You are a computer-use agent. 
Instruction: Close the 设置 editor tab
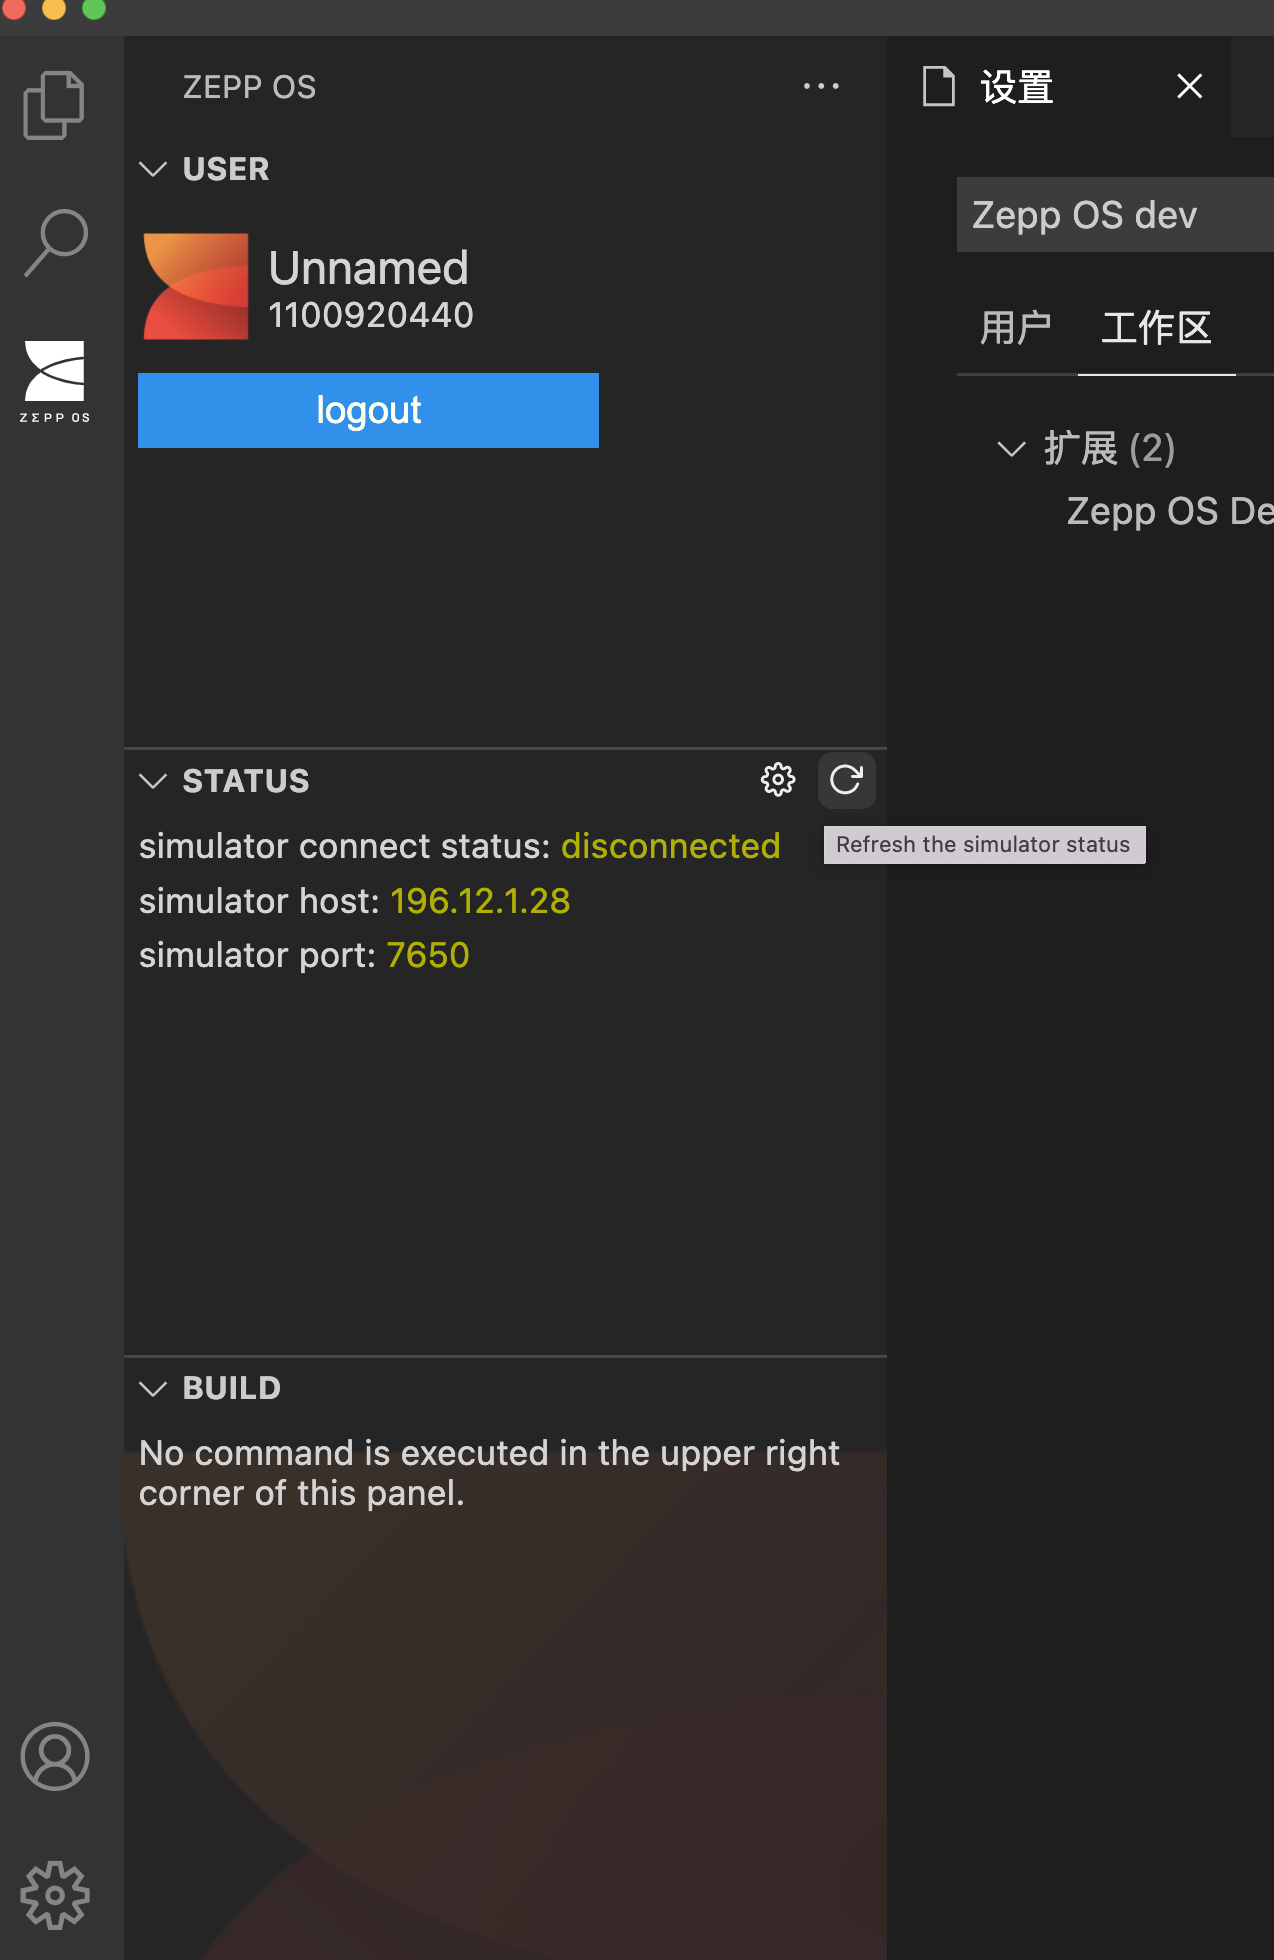pyautogui.click(x=1189, y=87)
